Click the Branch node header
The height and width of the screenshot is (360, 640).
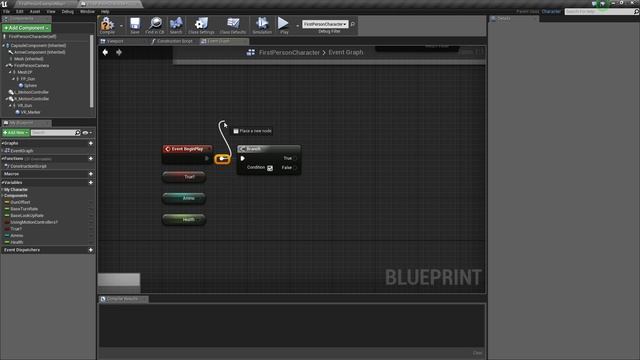269,149
